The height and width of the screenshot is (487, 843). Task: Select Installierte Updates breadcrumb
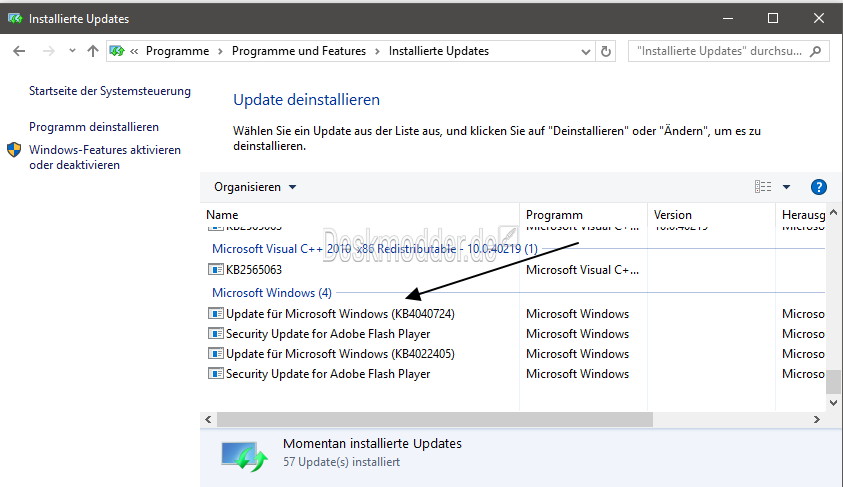pyautogui.click(x=439, y=51)
